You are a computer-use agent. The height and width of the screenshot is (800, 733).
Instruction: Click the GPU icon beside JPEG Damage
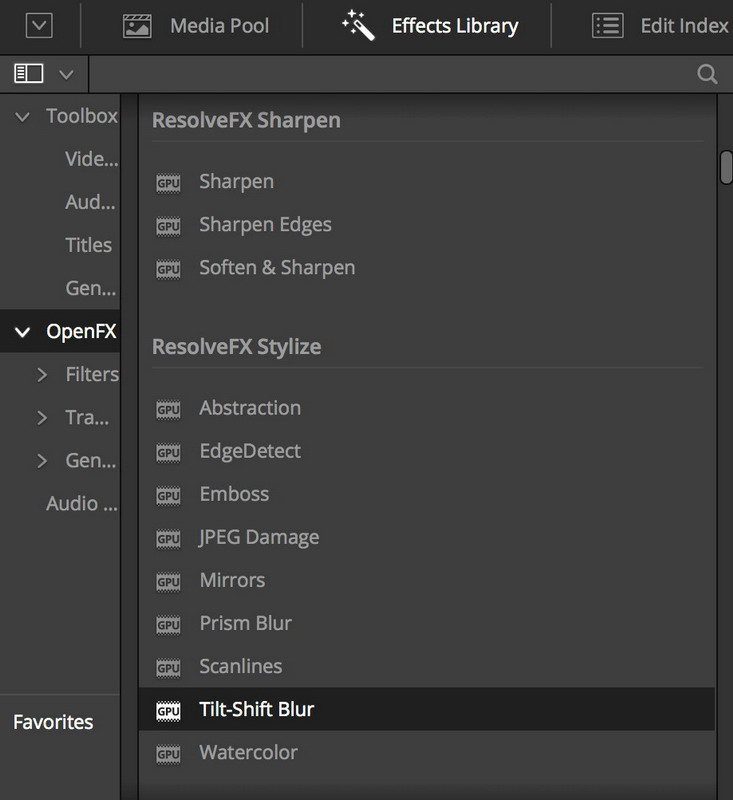coord(168,538)
